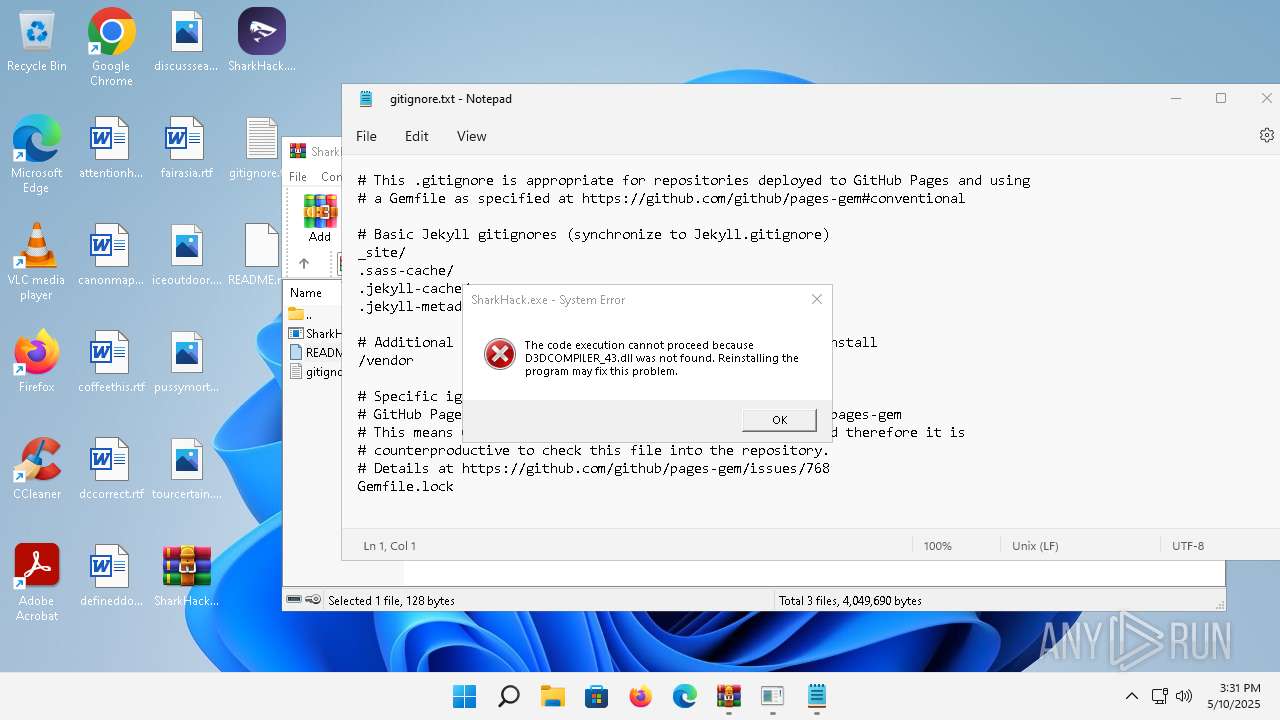Click the _site/ line in Notepad text
This screenshot has width=1280, height=720.
point(381,252)
